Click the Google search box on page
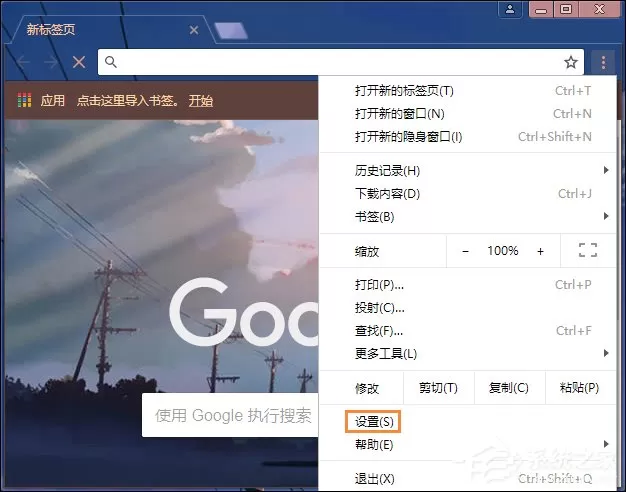The width and height of the screenshot is (626, 492). pyautogui.click(x=230, y=415)
